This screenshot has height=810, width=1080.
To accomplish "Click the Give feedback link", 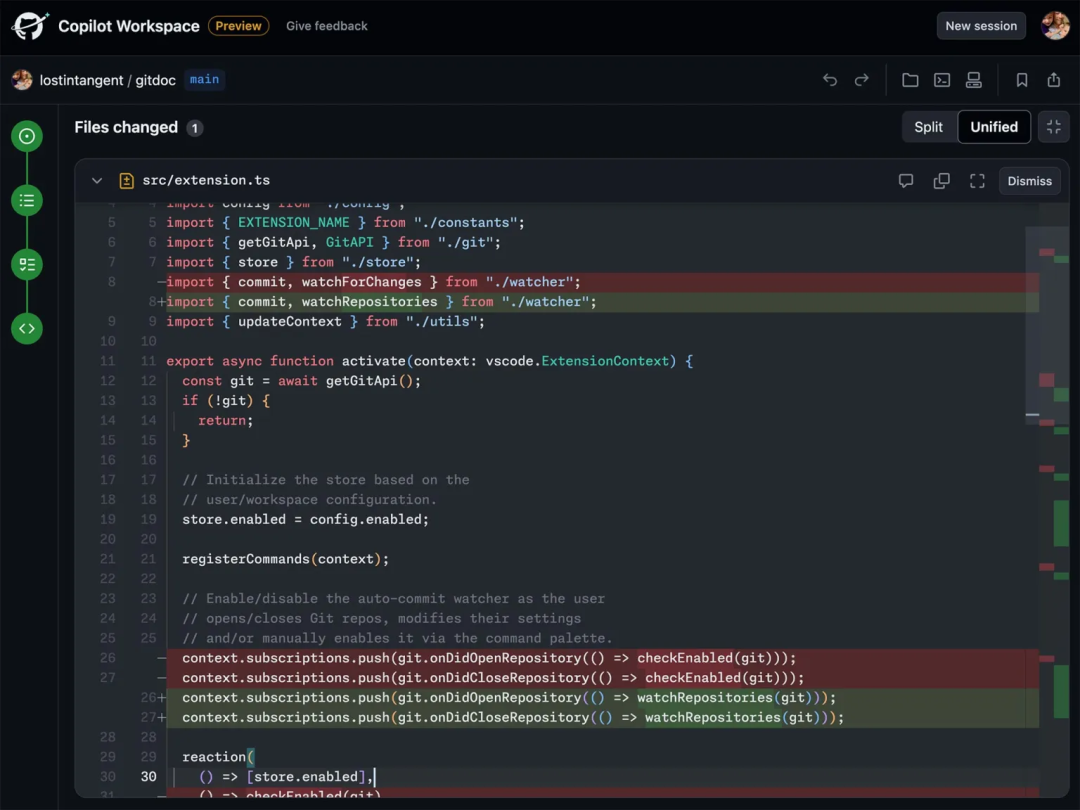I will click(326, 26).
